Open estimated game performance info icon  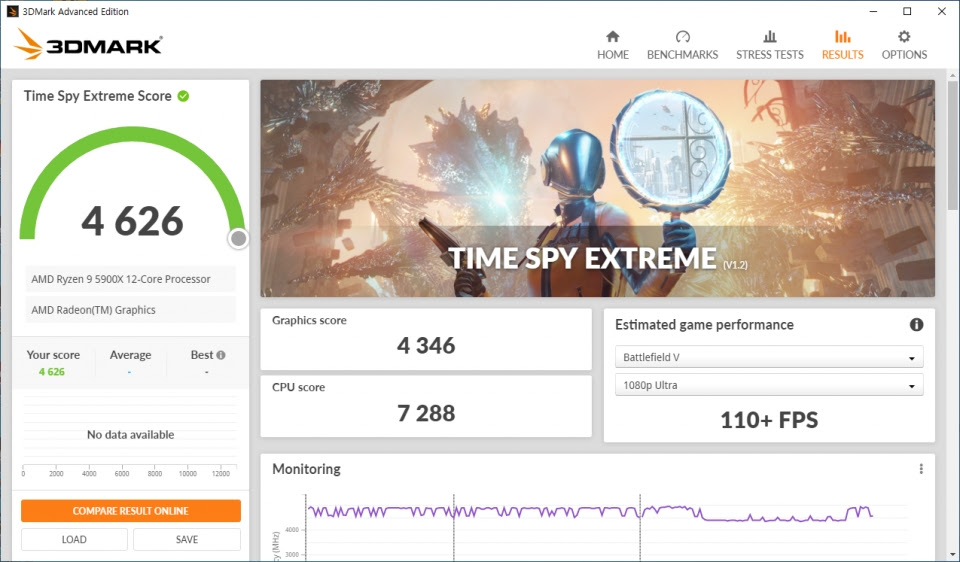click(916, 324)
